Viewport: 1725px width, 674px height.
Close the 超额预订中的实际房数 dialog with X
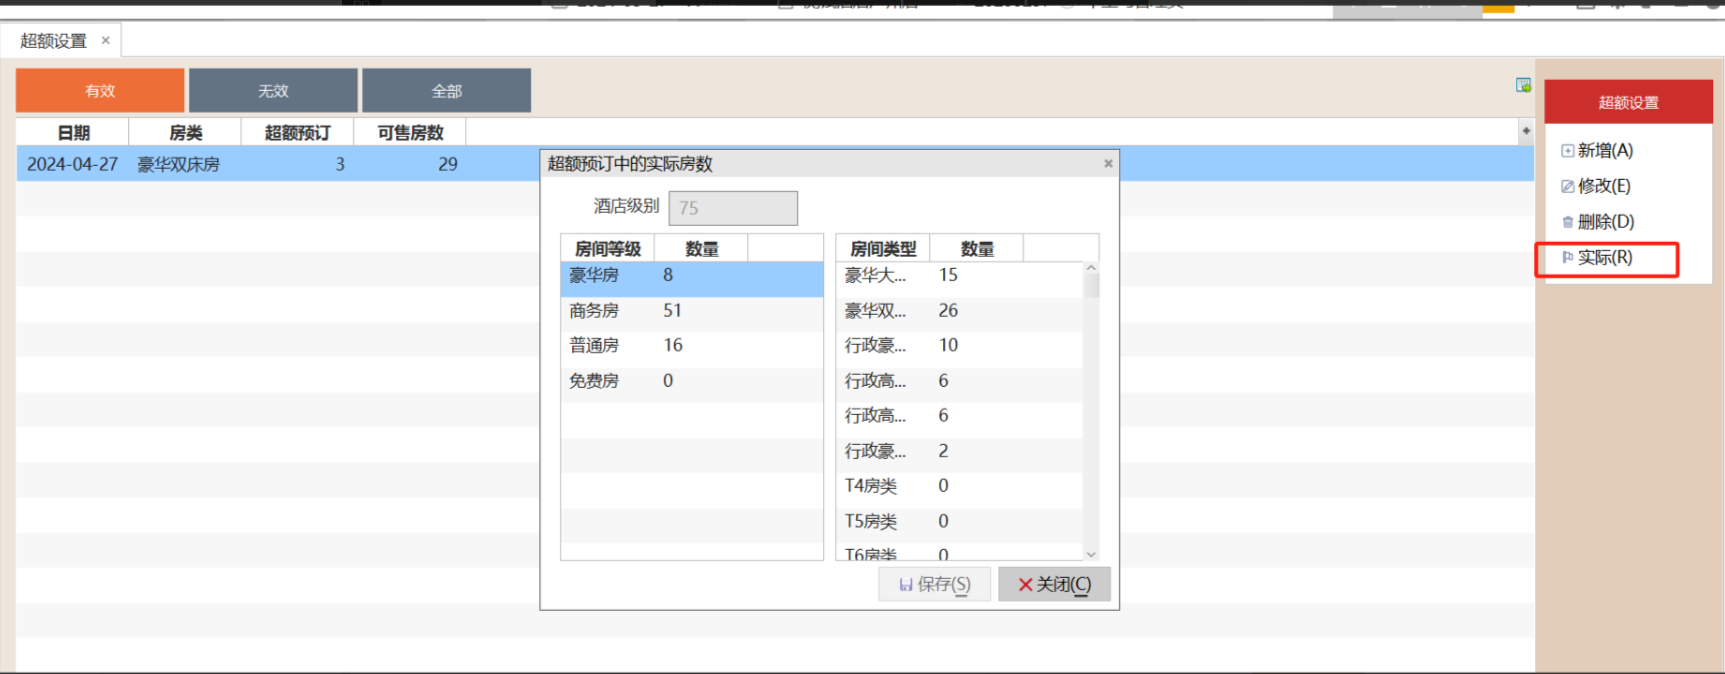[1108, 164]
